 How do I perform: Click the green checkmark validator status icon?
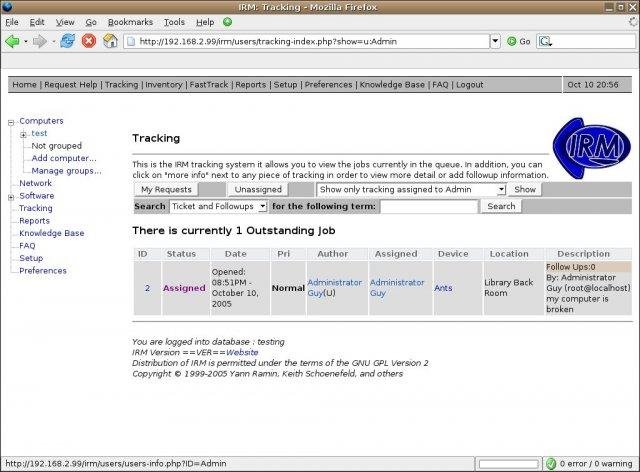tap(551, 464)
